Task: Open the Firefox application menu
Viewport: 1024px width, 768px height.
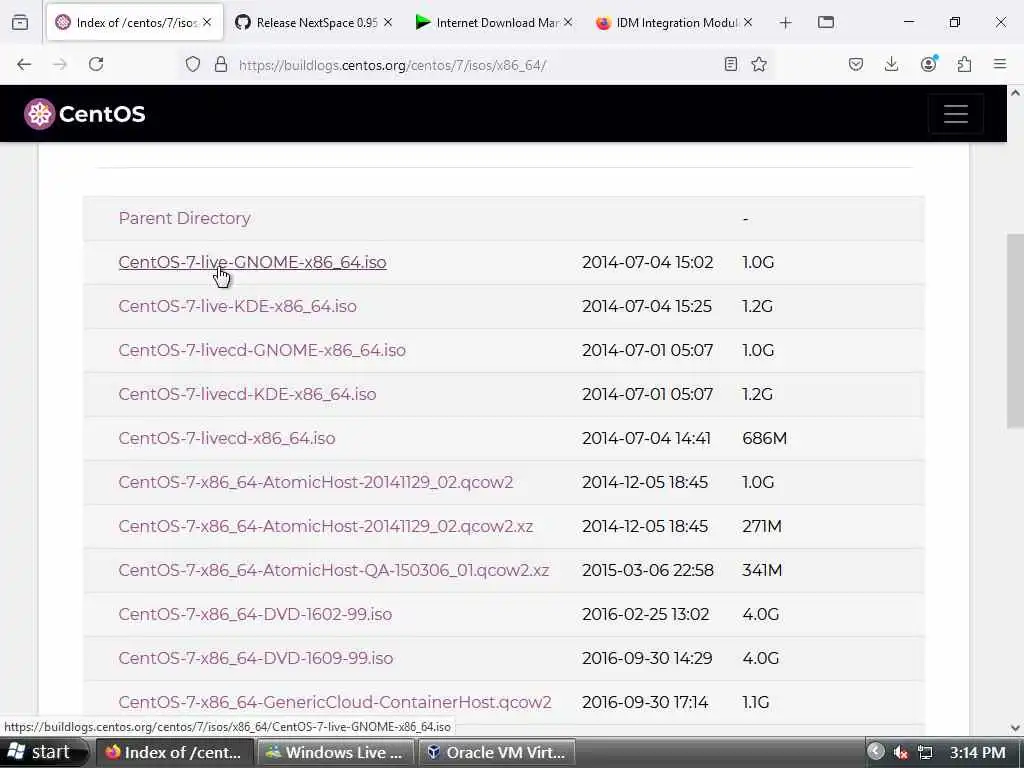Action: point(1000,64)
